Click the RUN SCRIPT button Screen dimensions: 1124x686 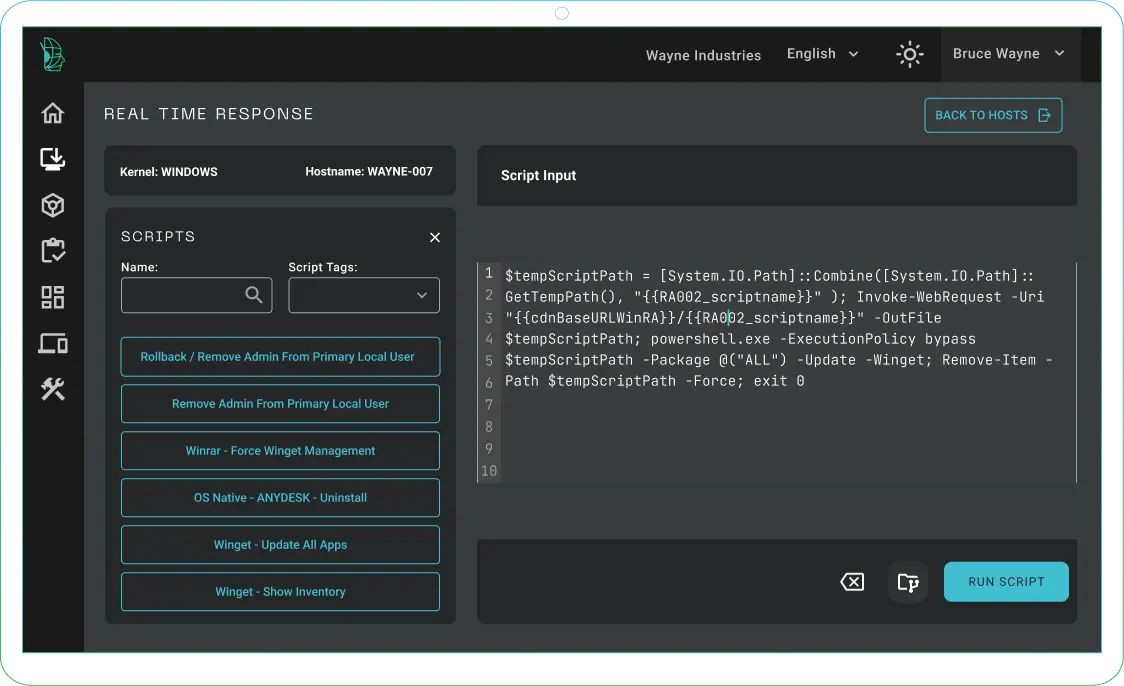point(1006,582)
